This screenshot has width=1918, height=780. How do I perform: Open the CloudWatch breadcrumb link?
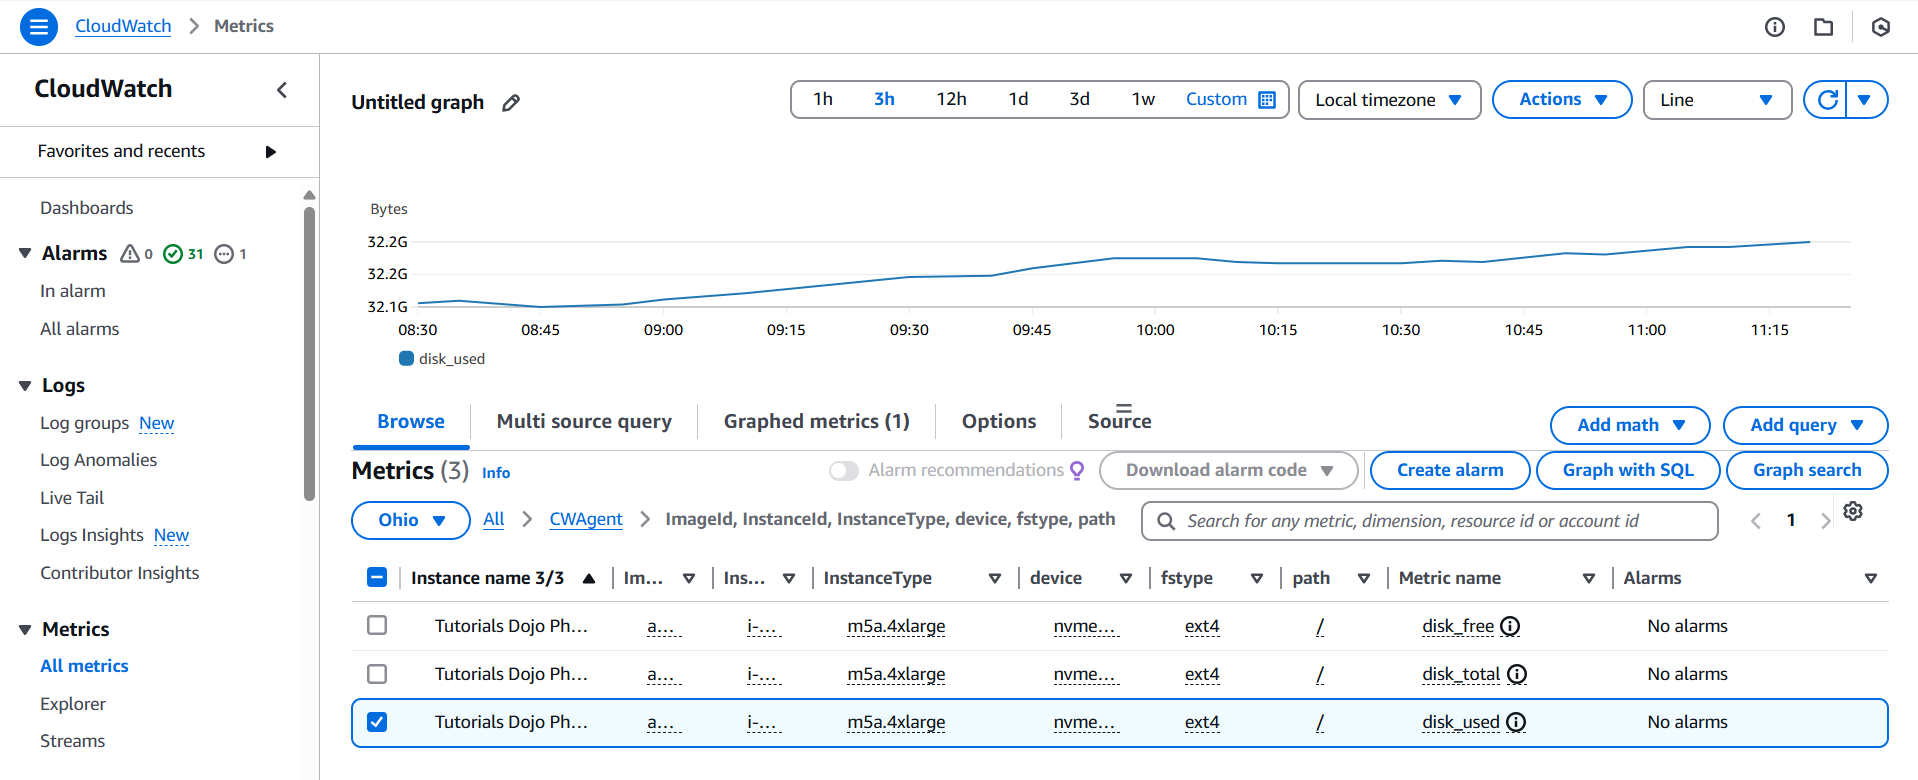(123, 26)
